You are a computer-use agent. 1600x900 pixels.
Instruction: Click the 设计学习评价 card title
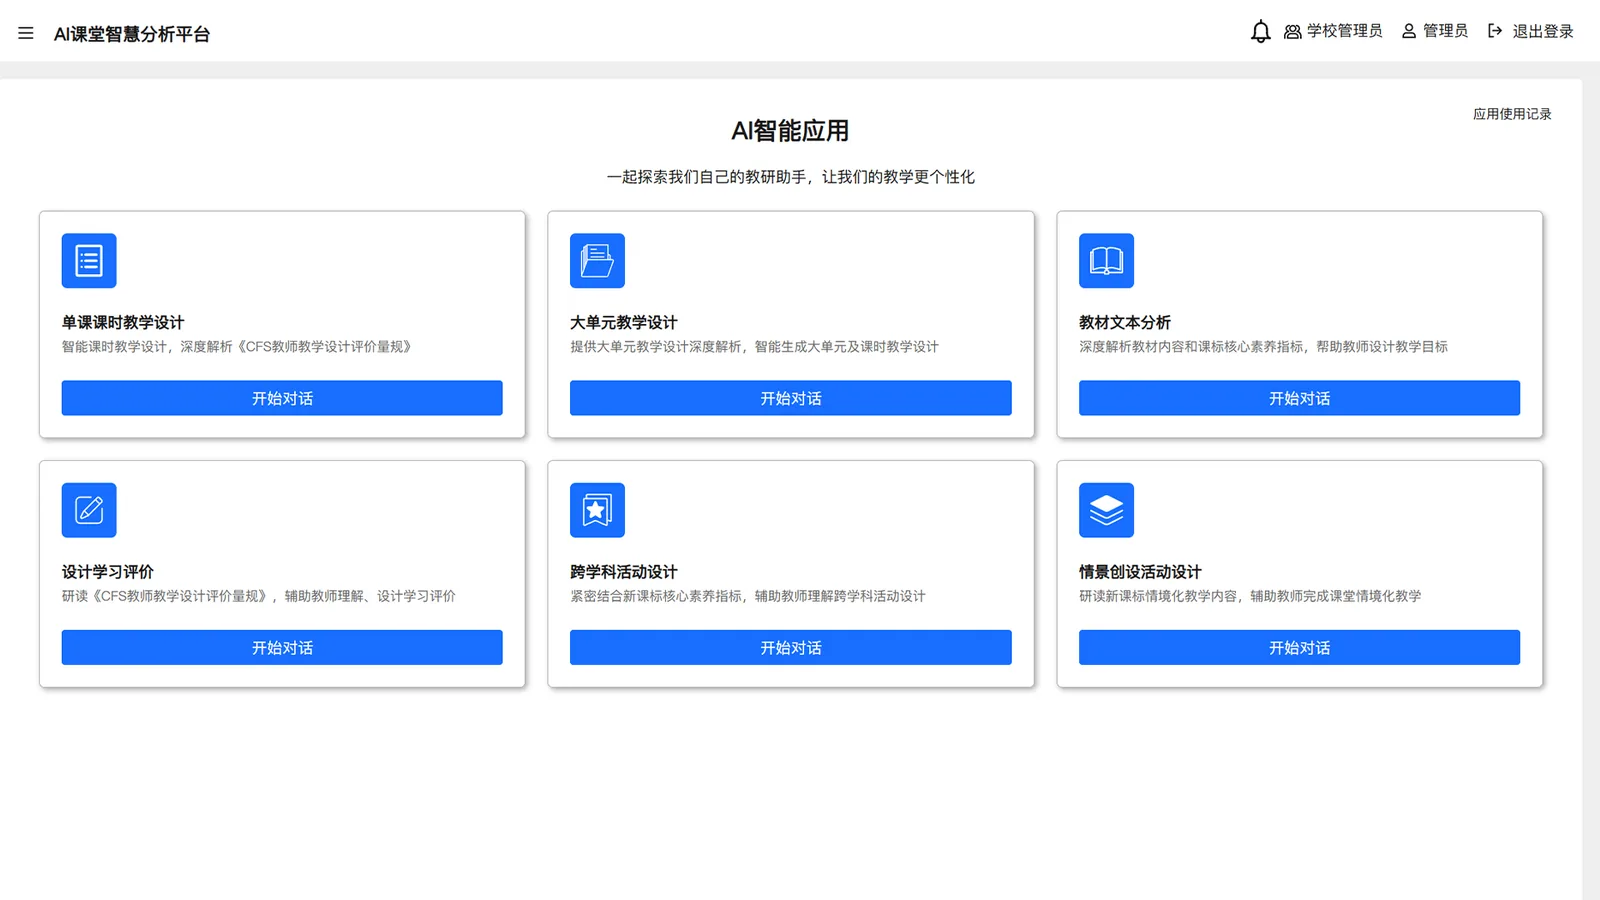108,572
